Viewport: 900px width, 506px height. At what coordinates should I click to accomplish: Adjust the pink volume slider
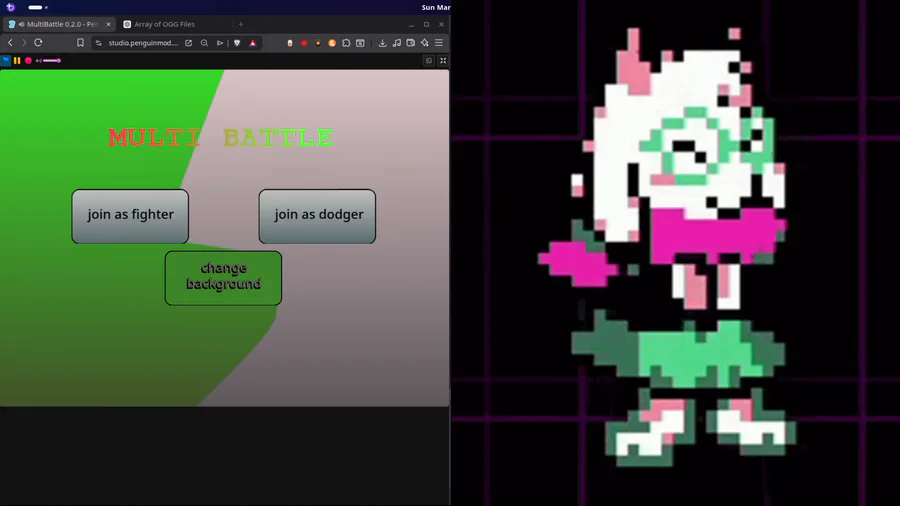pos(52,60)
